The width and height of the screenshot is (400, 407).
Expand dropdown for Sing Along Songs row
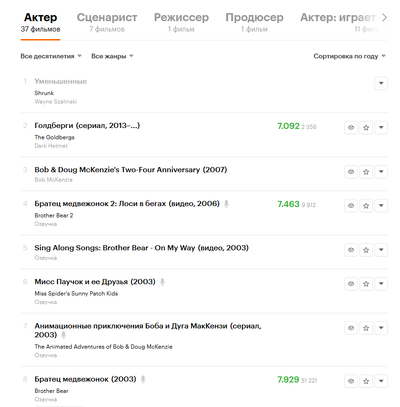(381, 250)
